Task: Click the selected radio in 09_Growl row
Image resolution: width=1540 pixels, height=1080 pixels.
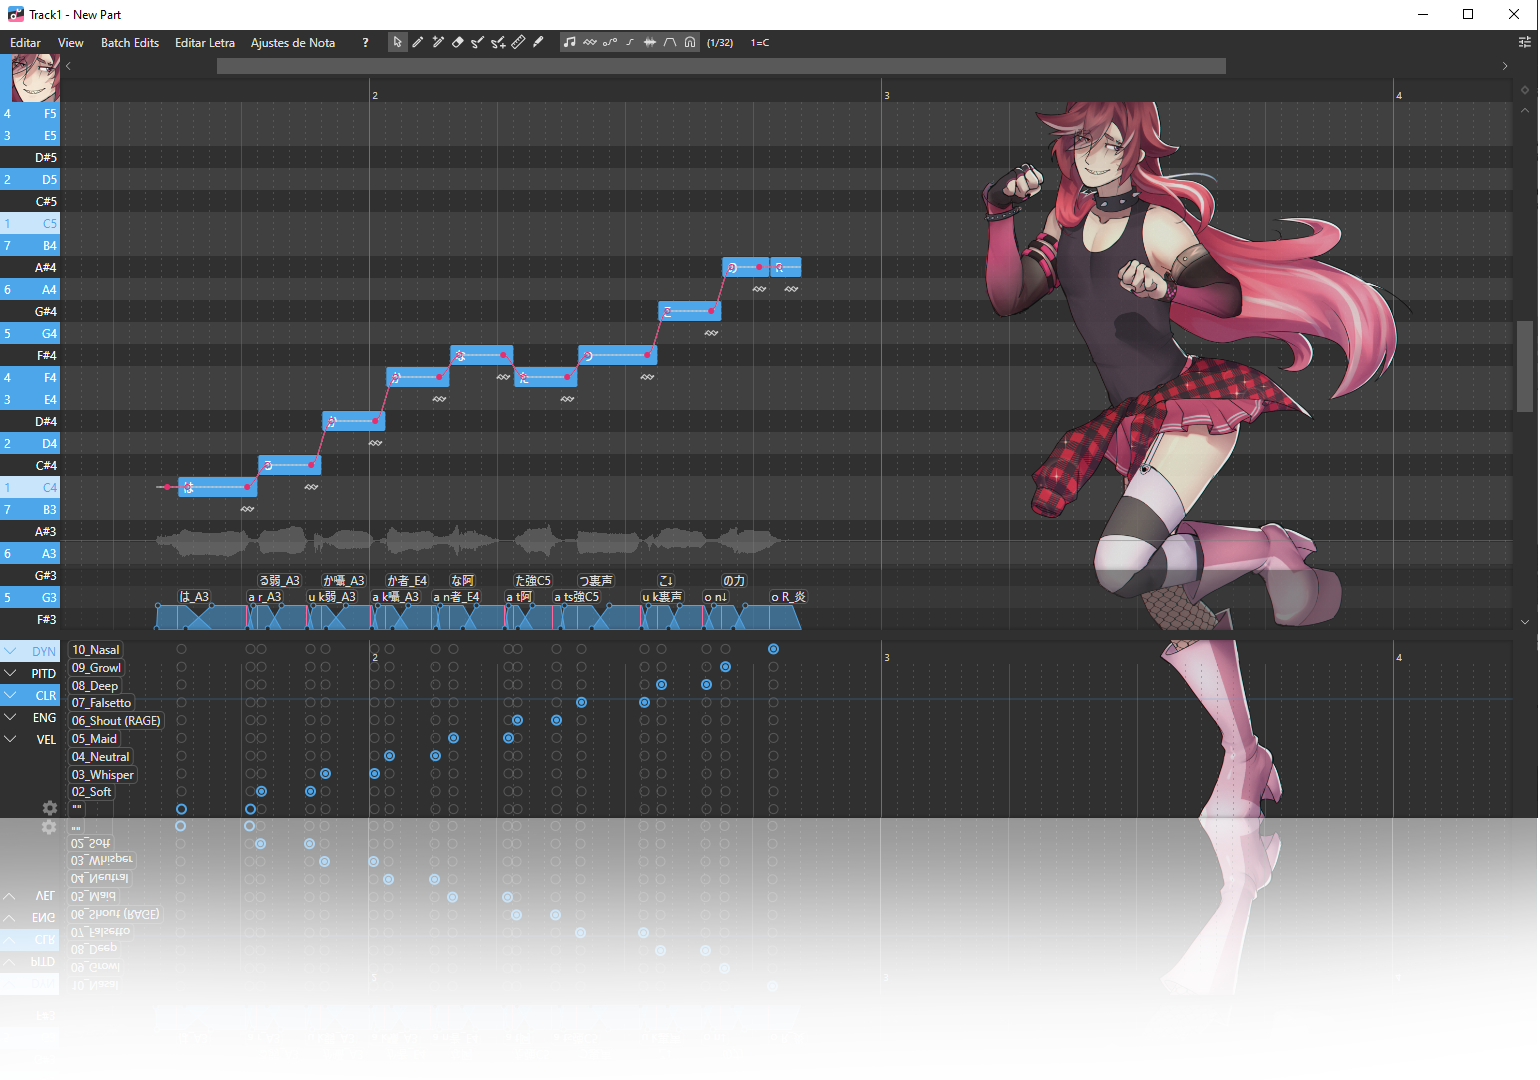Action: pyautogui.click(x=725, y=667)
